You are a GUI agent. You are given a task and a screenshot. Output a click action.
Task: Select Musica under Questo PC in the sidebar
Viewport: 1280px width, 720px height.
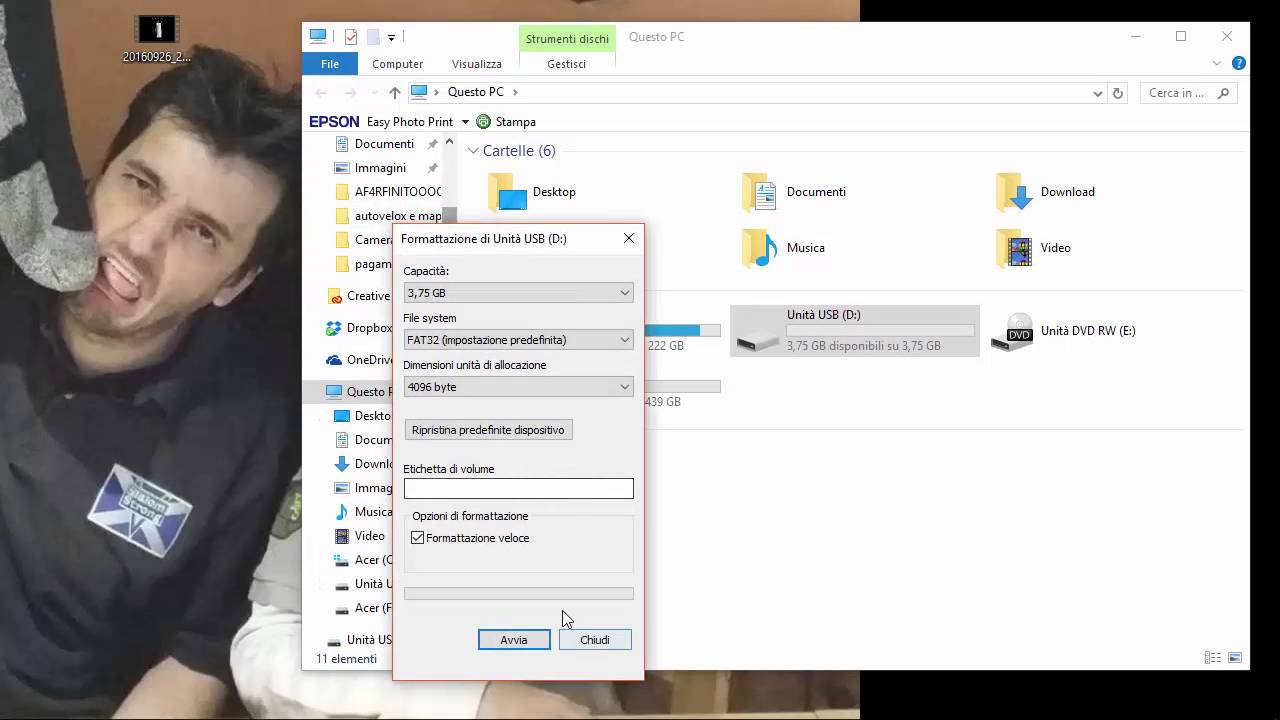(362, 512)
